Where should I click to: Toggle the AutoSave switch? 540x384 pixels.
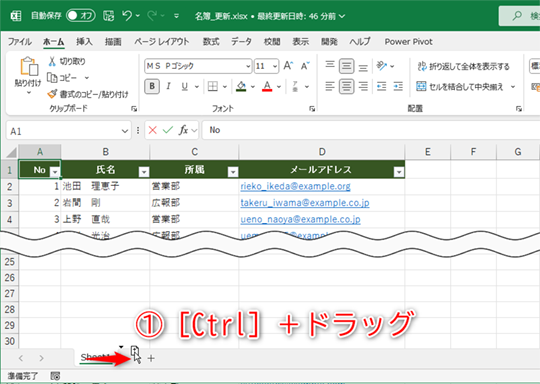(x=81, y=16)
